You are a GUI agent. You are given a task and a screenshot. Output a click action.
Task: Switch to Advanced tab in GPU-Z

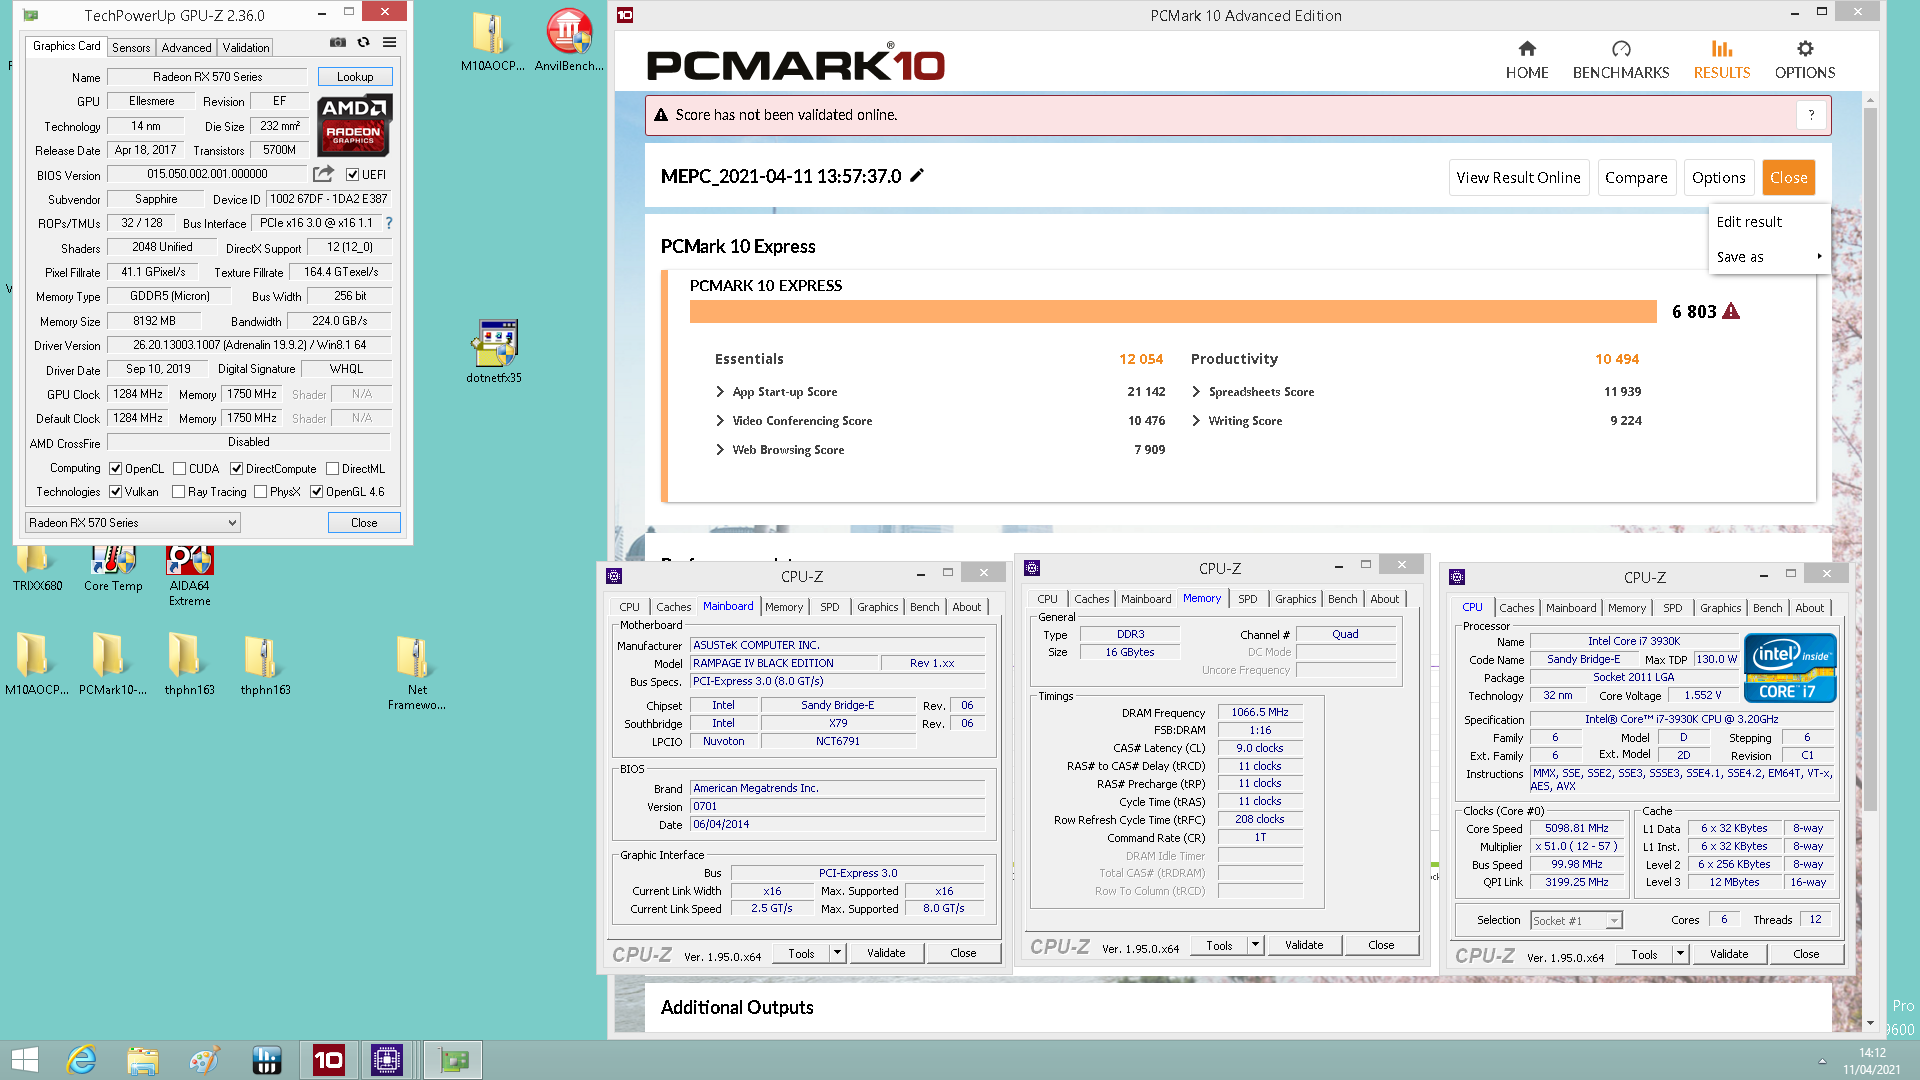click(187, 48)
